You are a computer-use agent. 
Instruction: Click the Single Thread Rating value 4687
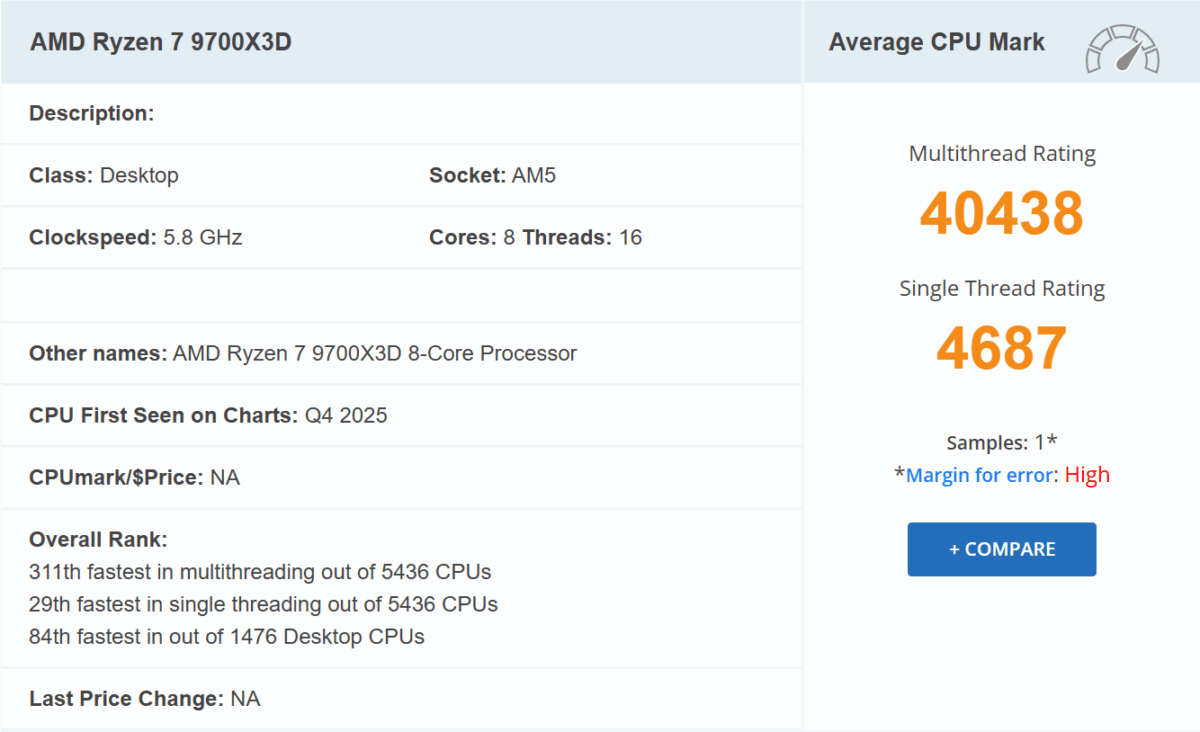point(1001,347)
